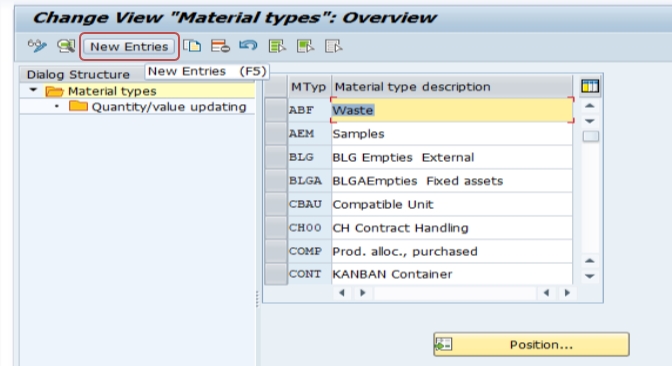
Task: Click the Waste description field
Action: point(452,110)
